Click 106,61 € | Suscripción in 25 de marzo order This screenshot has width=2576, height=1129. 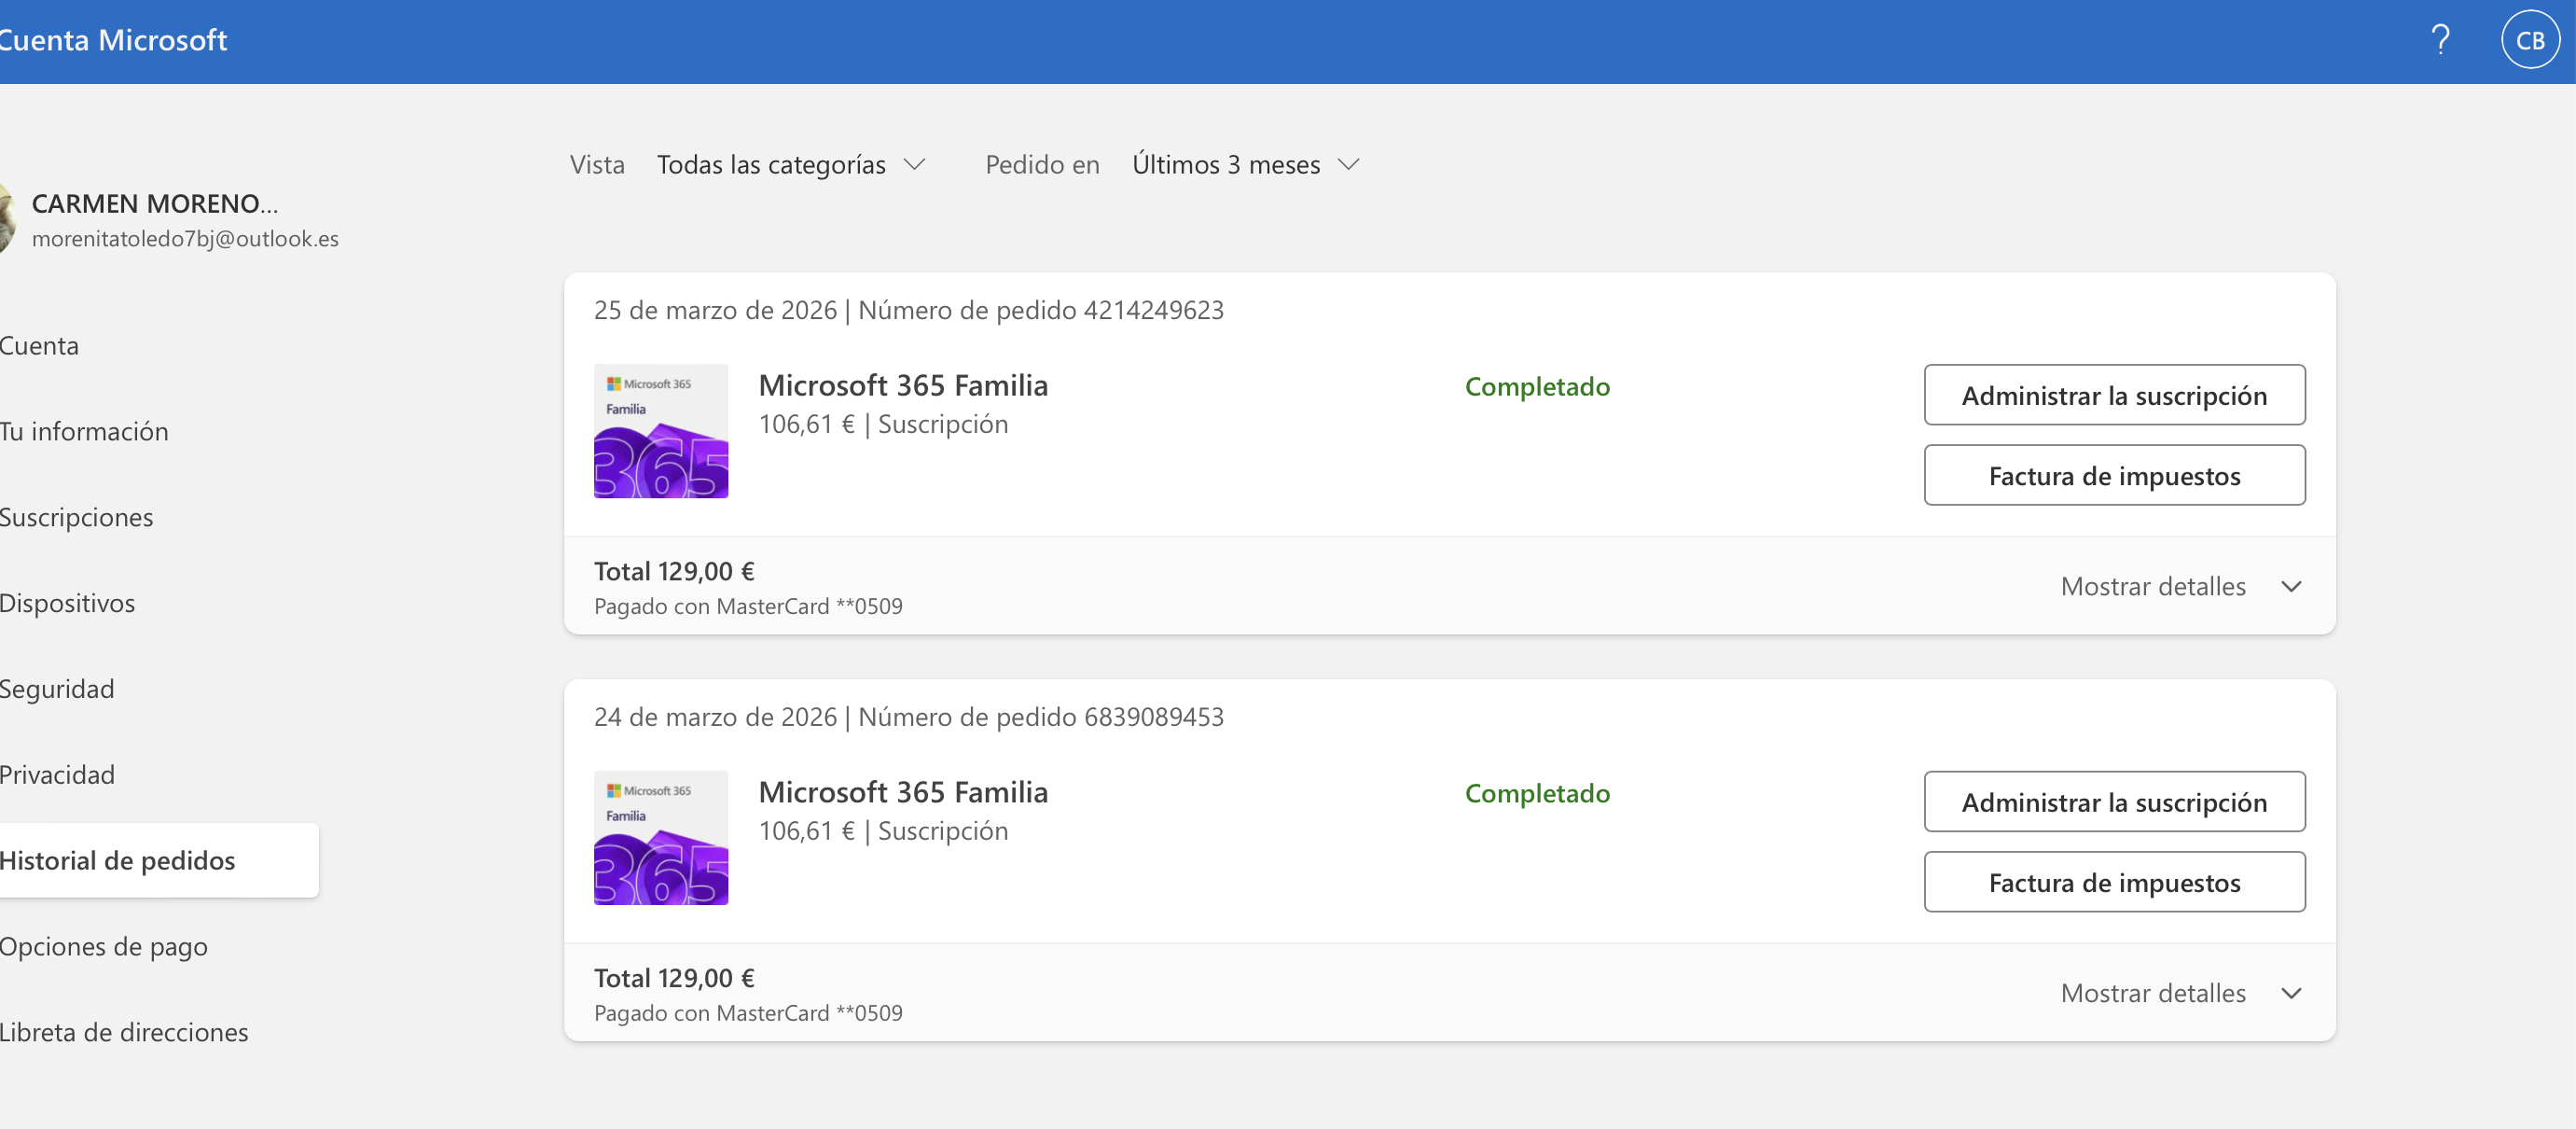[883, 425]
